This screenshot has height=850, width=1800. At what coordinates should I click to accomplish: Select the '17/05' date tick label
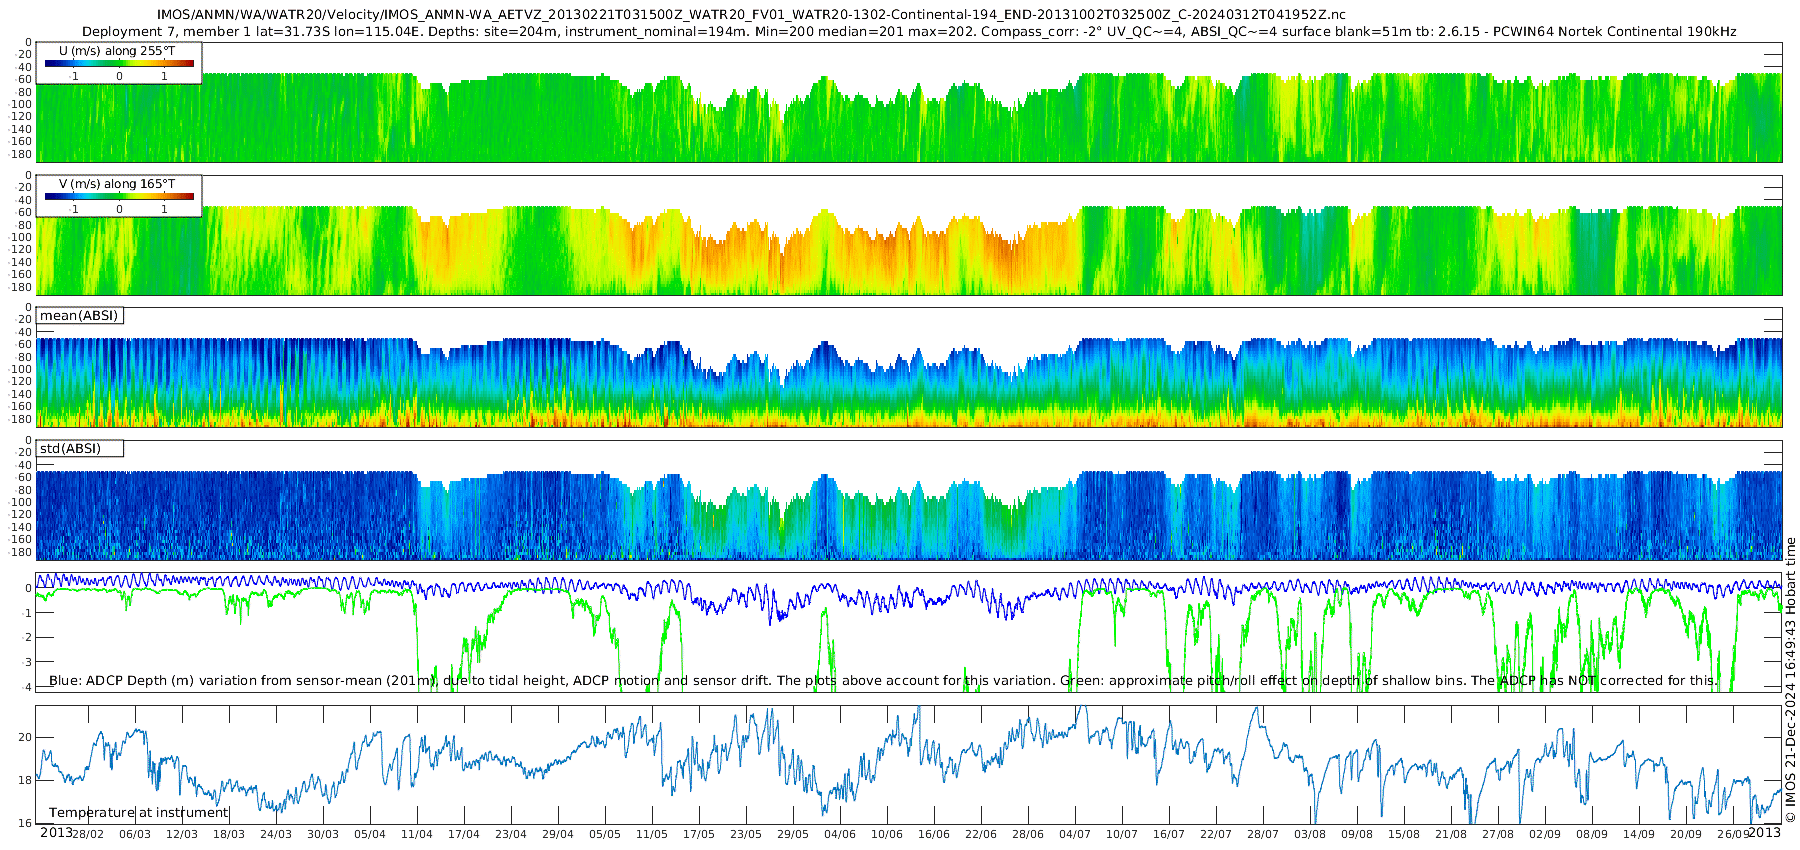[699, 834]
